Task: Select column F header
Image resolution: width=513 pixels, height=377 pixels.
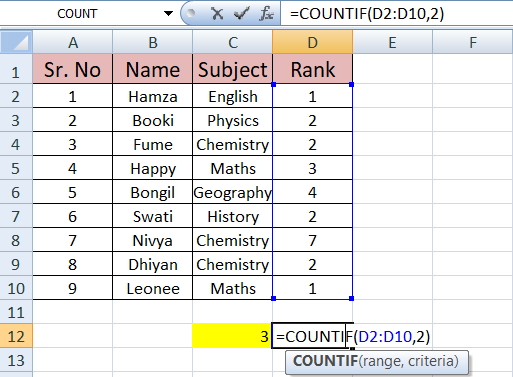Action: click(473, 42)
